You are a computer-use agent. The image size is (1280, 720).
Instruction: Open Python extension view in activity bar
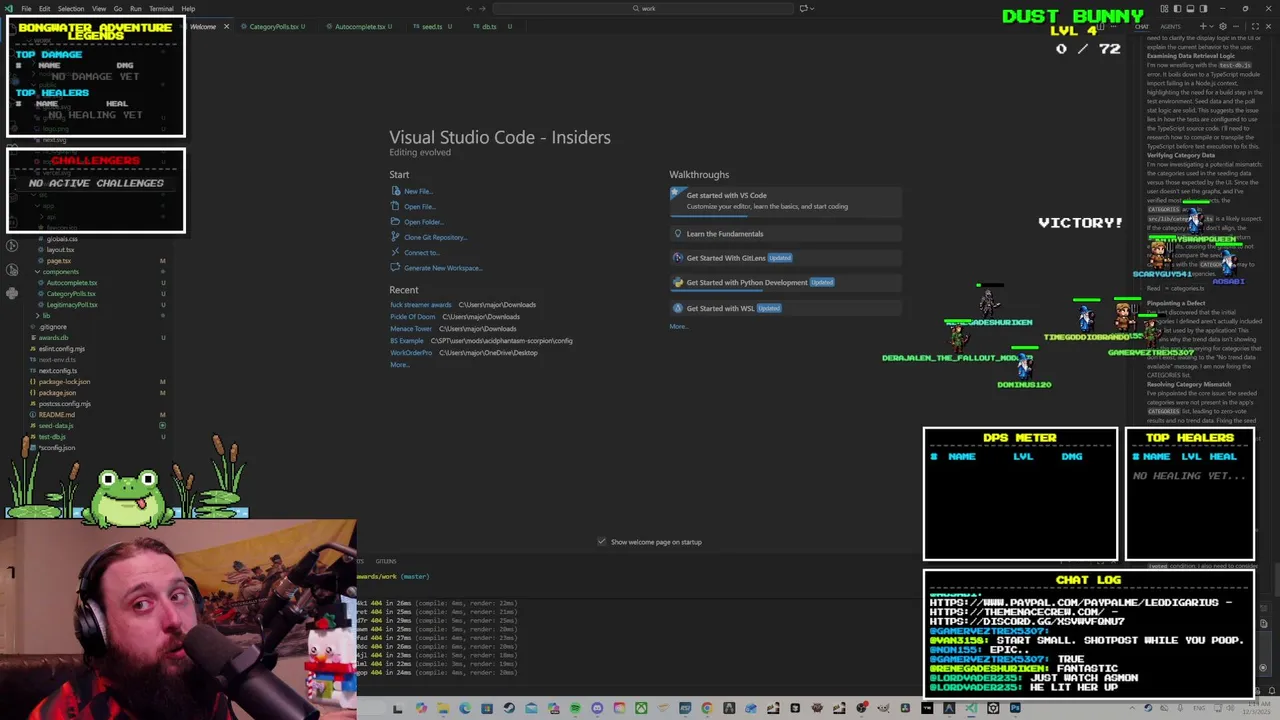[x=11, y=293]
